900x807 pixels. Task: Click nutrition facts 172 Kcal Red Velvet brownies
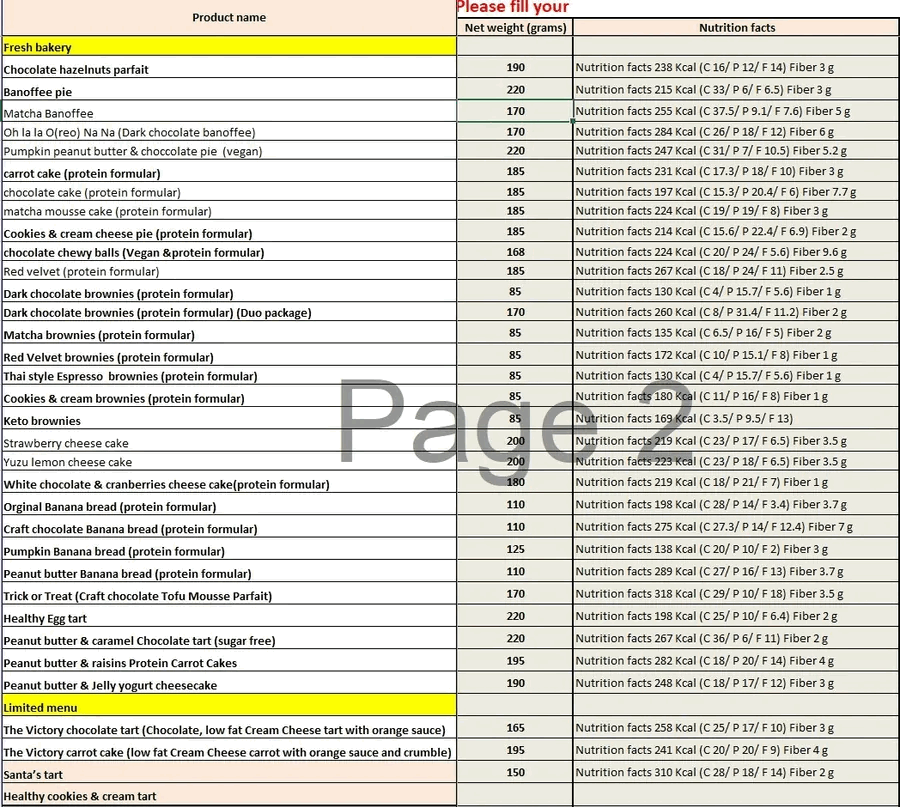coord(736,355)
